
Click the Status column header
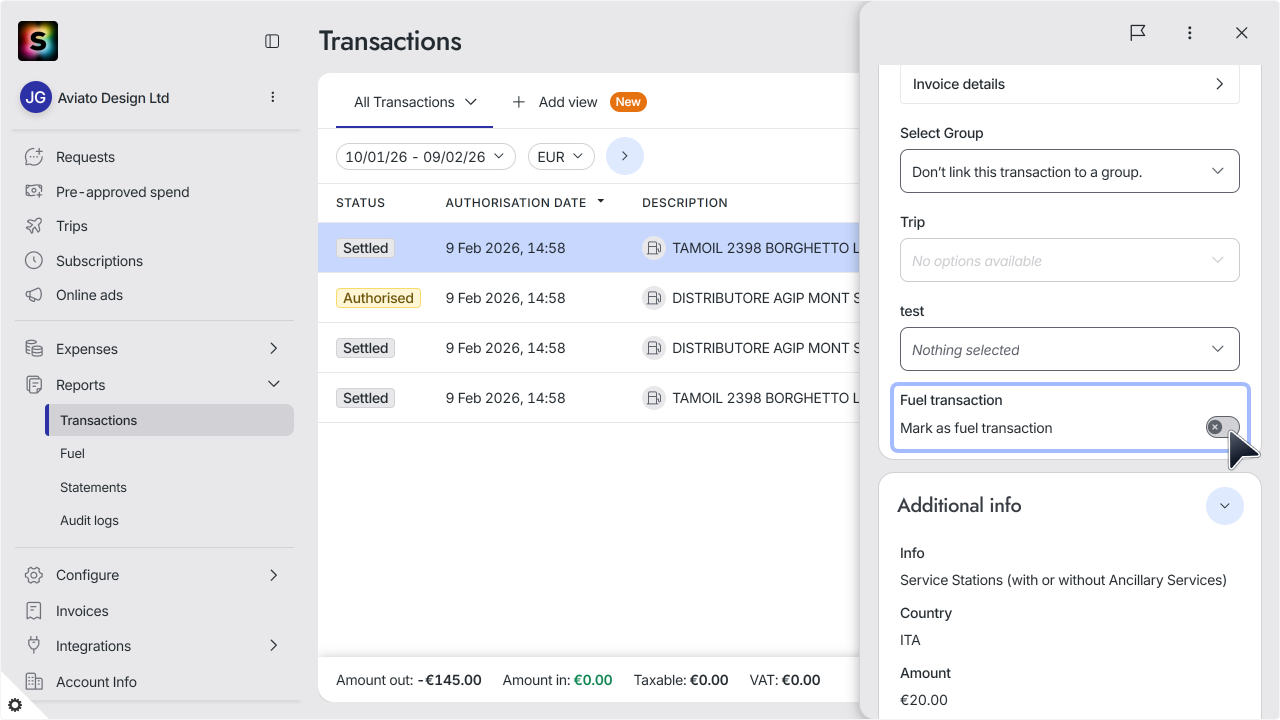point(360,202)
